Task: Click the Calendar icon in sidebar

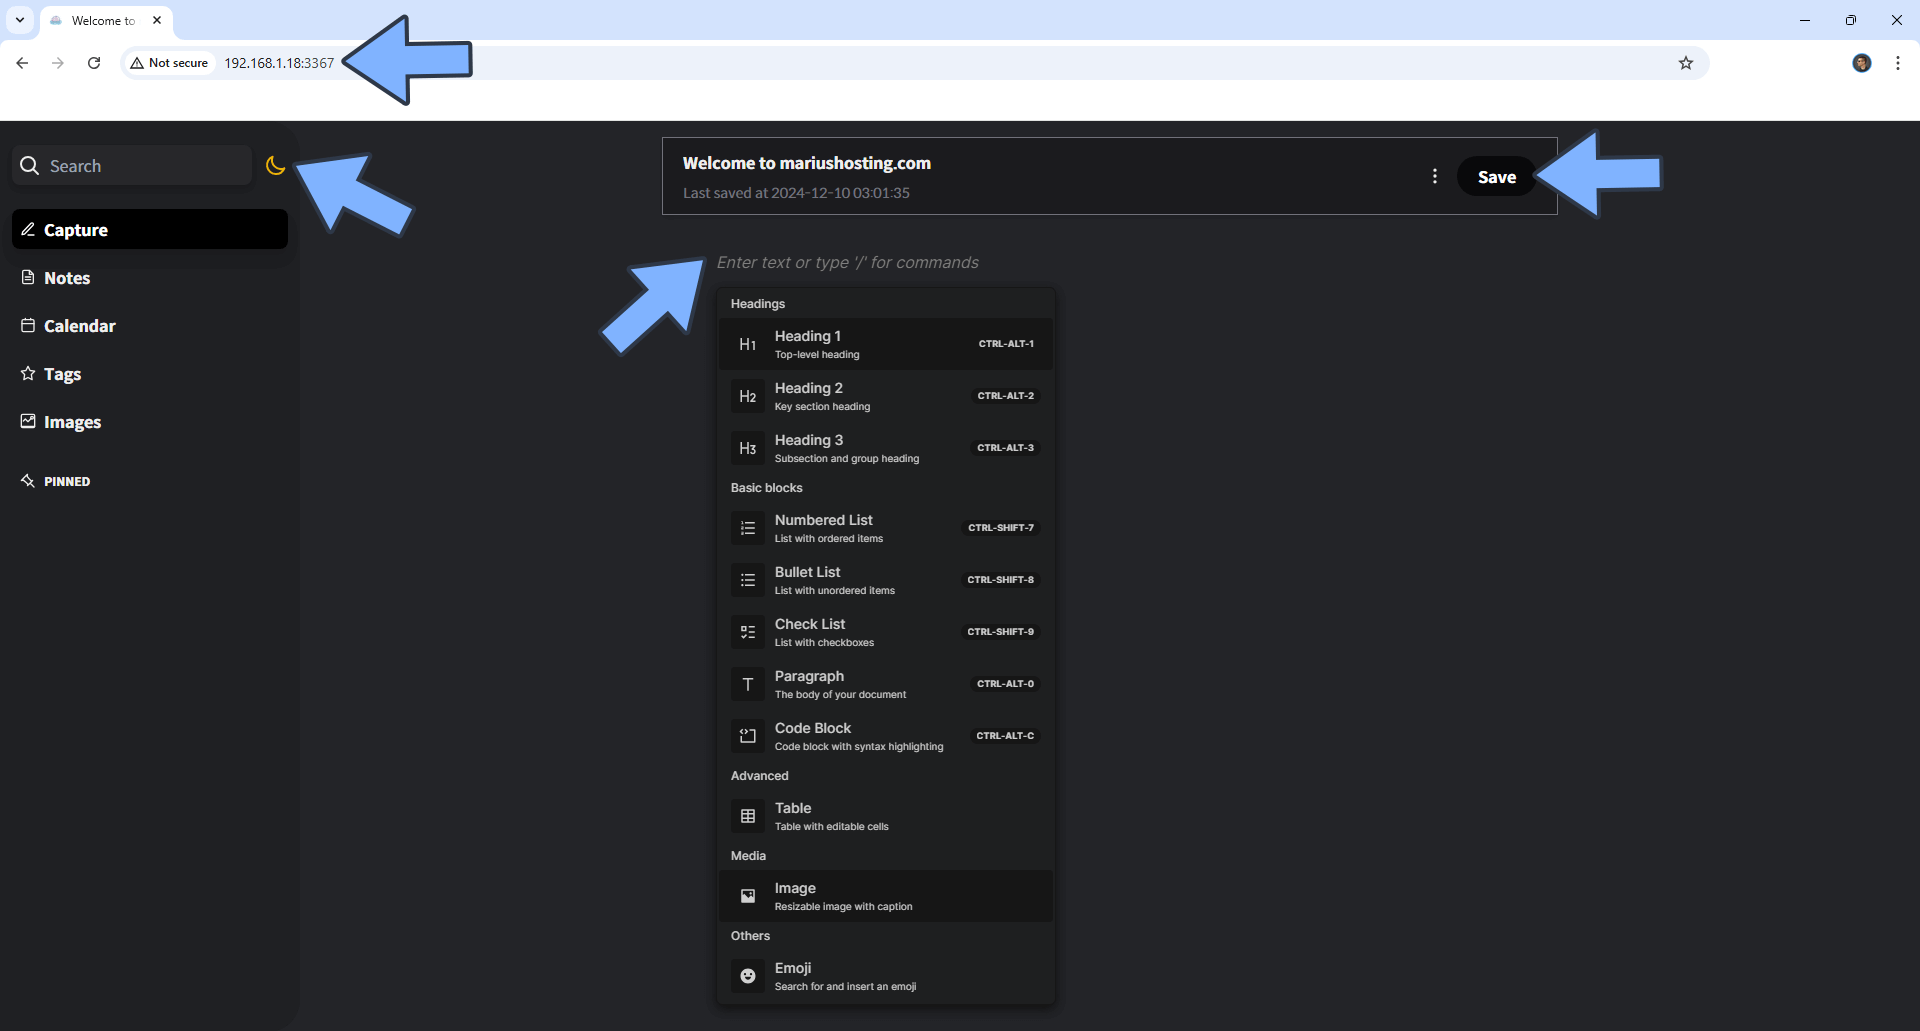Action: tap(28, 325)
